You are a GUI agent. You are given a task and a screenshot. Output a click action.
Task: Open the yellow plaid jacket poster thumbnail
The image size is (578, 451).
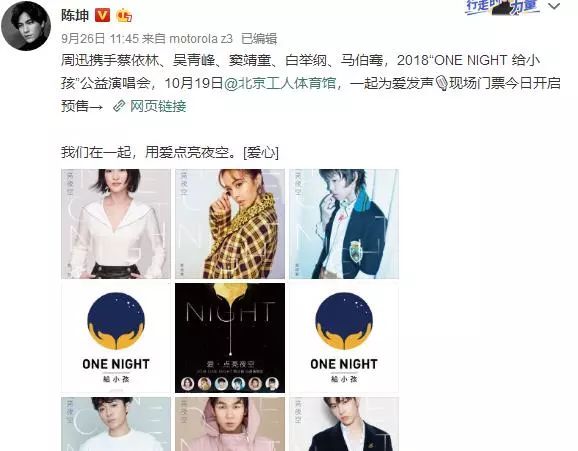point(230,224)
